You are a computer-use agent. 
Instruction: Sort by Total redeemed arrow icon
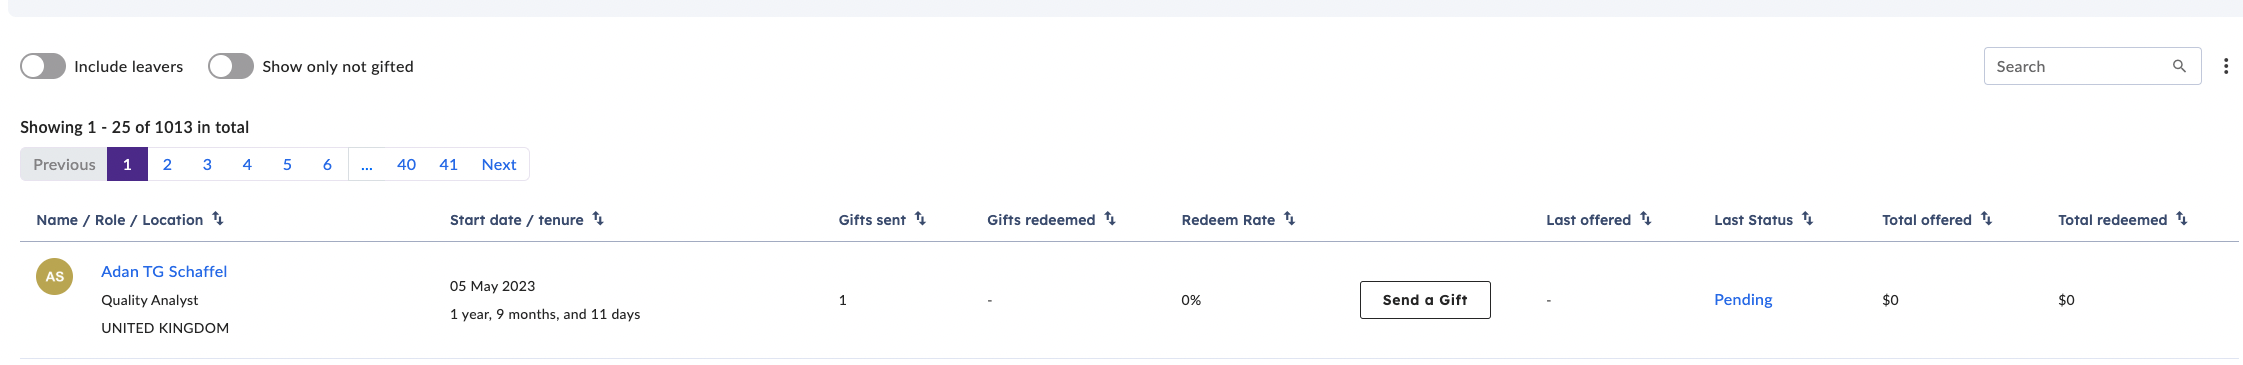click(x=2182, y=219)
